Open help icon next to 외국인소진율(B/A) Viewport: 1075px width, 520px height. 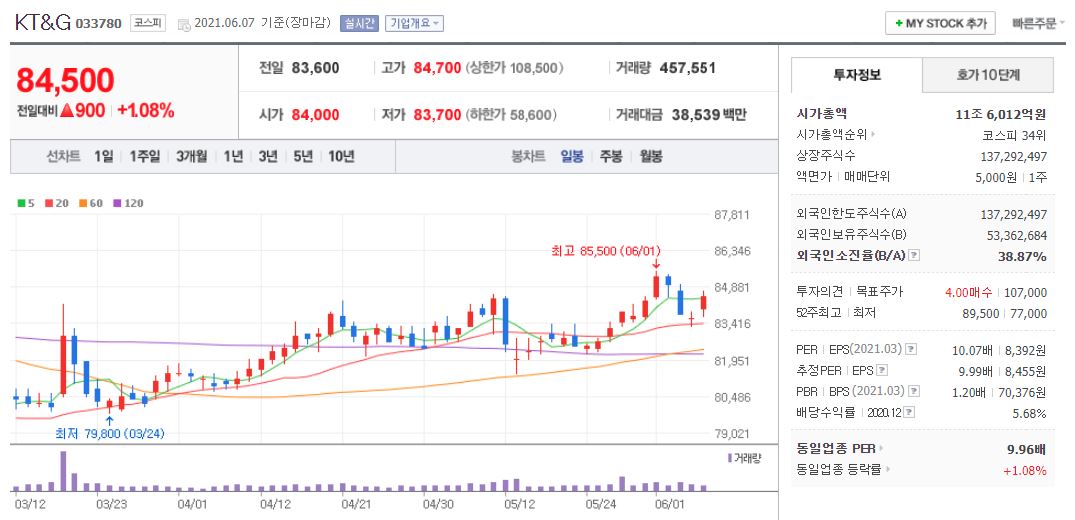915,255
